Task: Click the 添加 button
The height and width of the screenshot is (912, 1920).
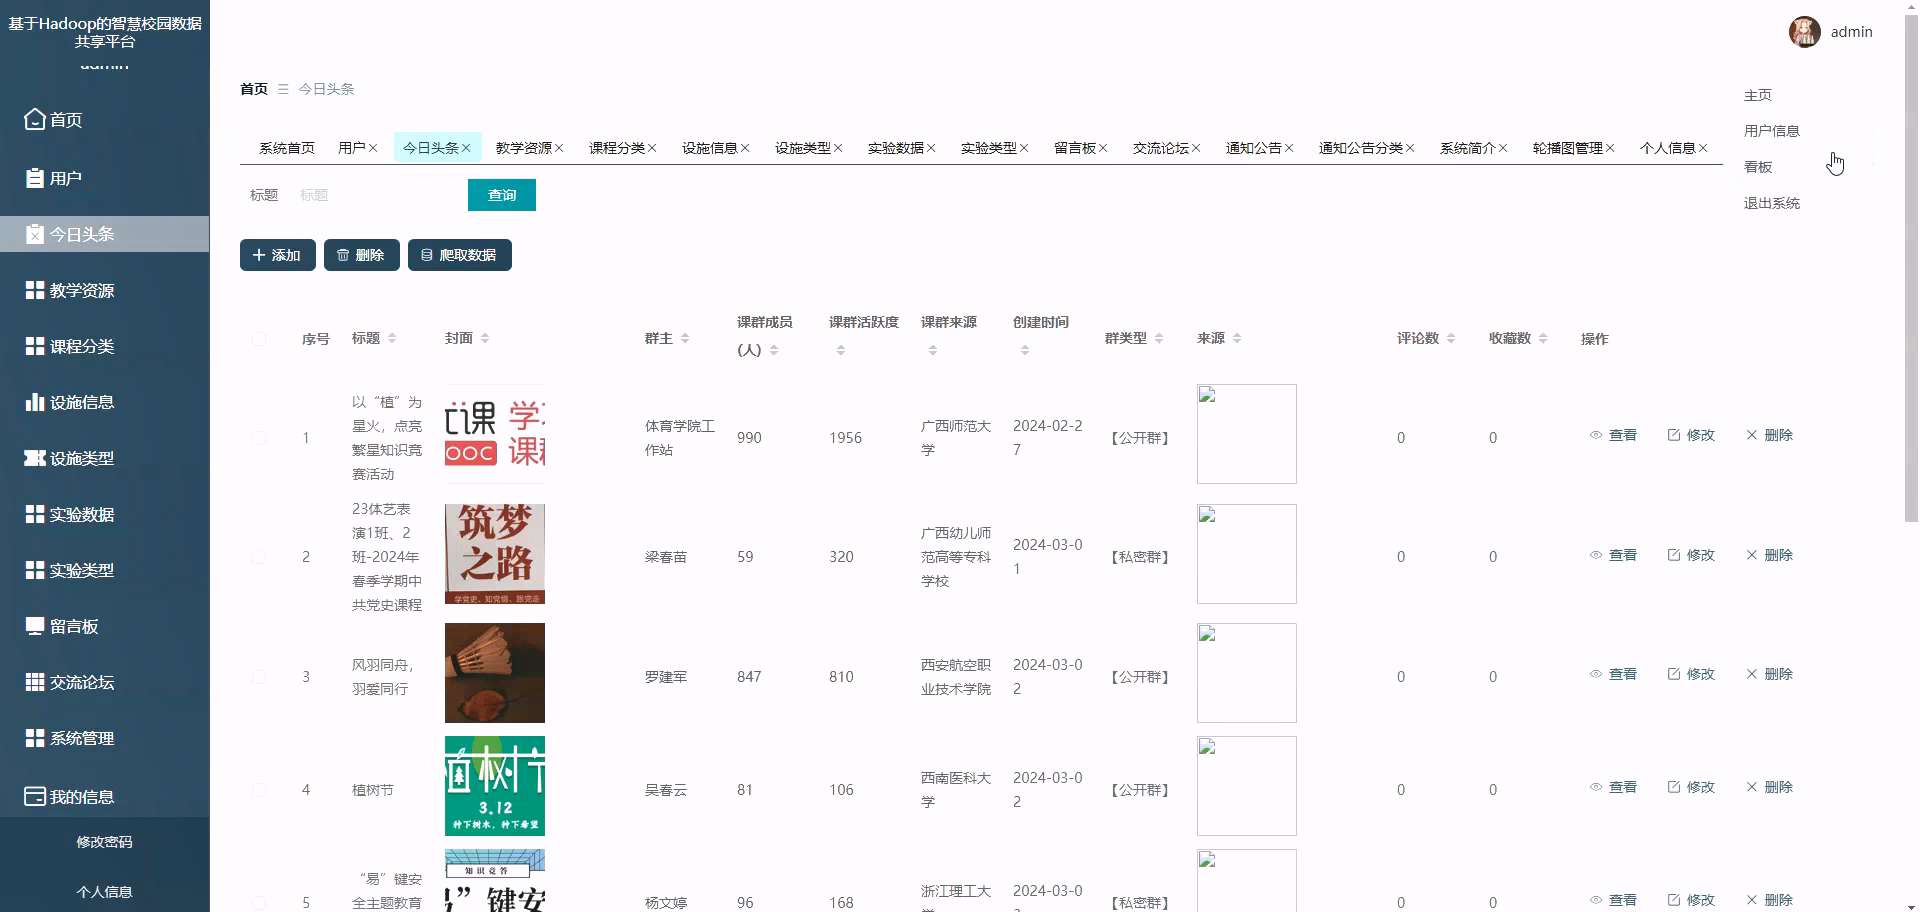Action: pyautogui.click(x=278, y=255)
